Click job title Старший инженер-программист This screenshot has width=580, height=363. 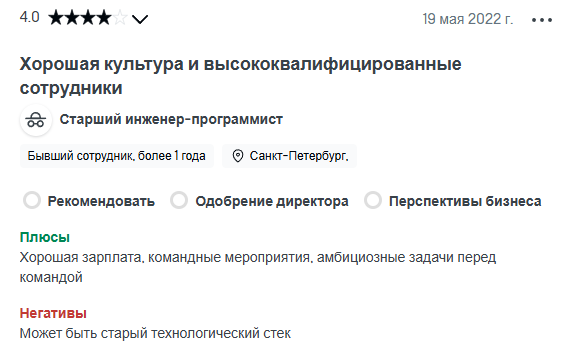click(x=171, y=120)
